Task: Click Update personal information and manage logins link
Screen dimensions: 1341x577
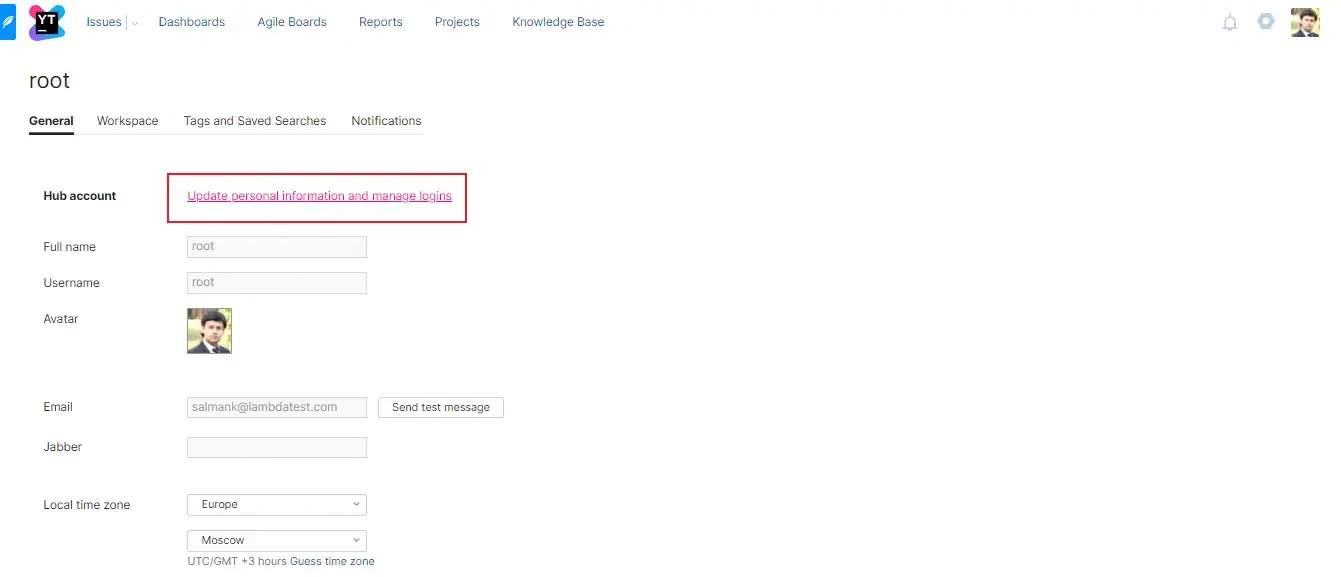Action: (x=319, y=196)
